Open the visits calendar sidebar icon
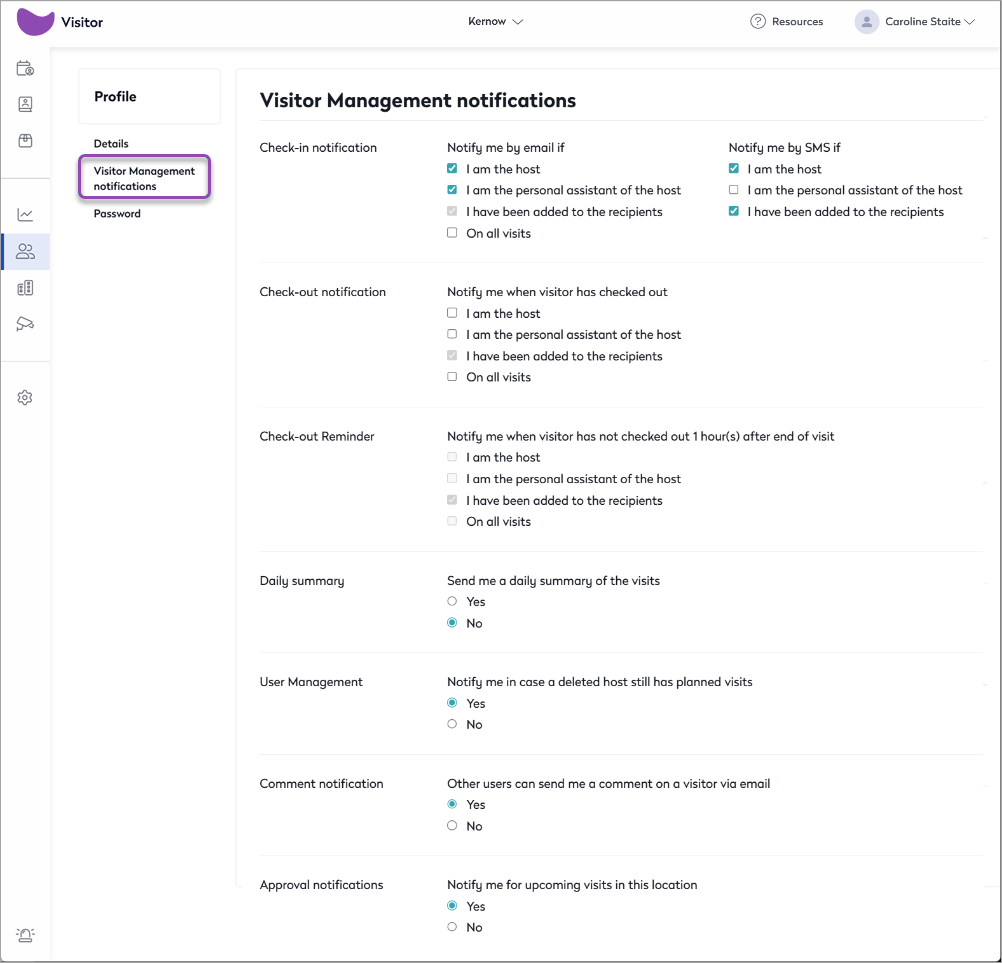The width and height of the screenshot is (1002, 963). pos(25,68)
